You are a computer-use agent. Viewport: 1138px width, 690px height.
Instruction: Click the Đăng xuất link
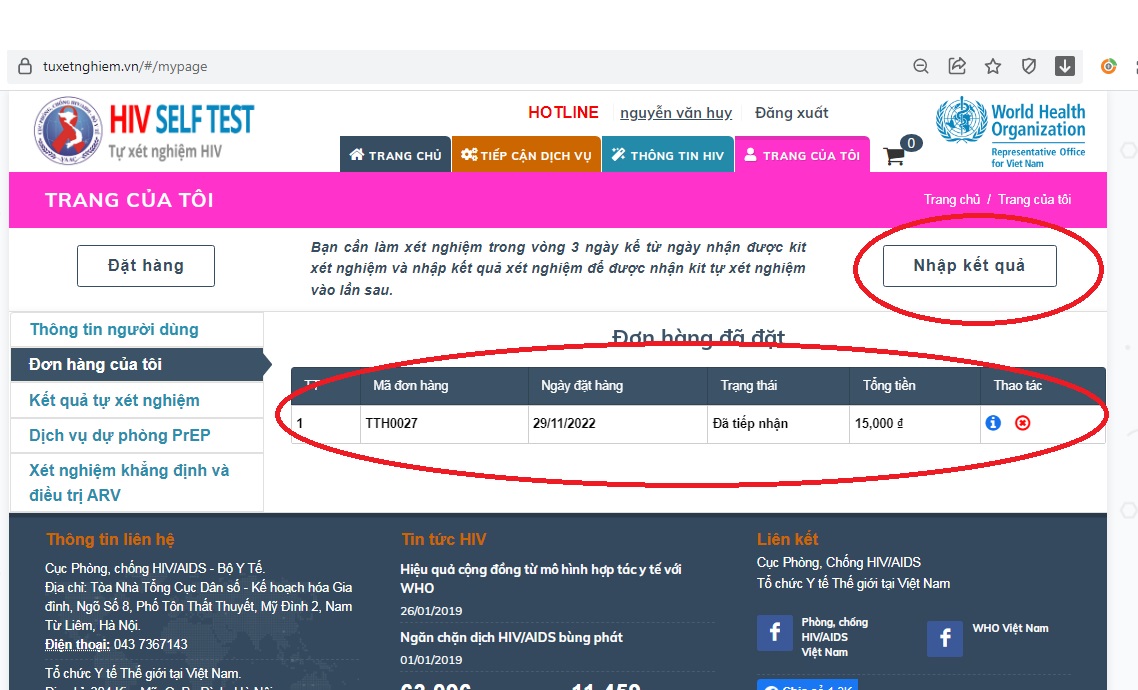point(791,113)
